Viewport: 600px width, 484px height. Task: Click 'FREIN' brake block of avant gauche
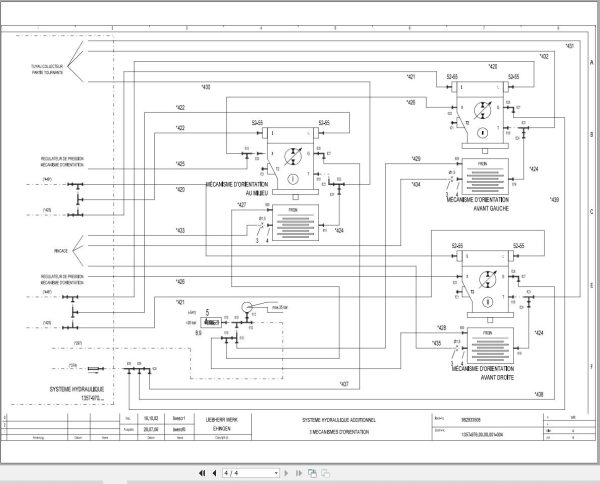[485, 176]
